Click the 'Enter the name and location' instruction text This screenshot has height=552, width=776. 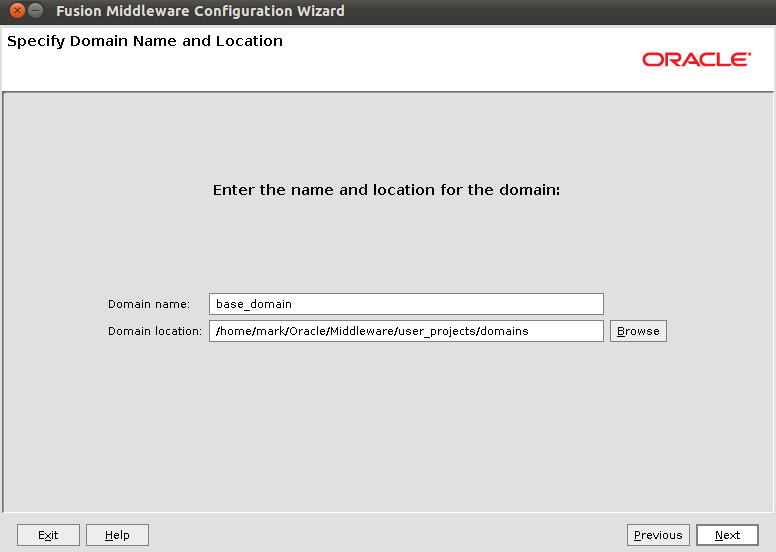tap(386, 189)
